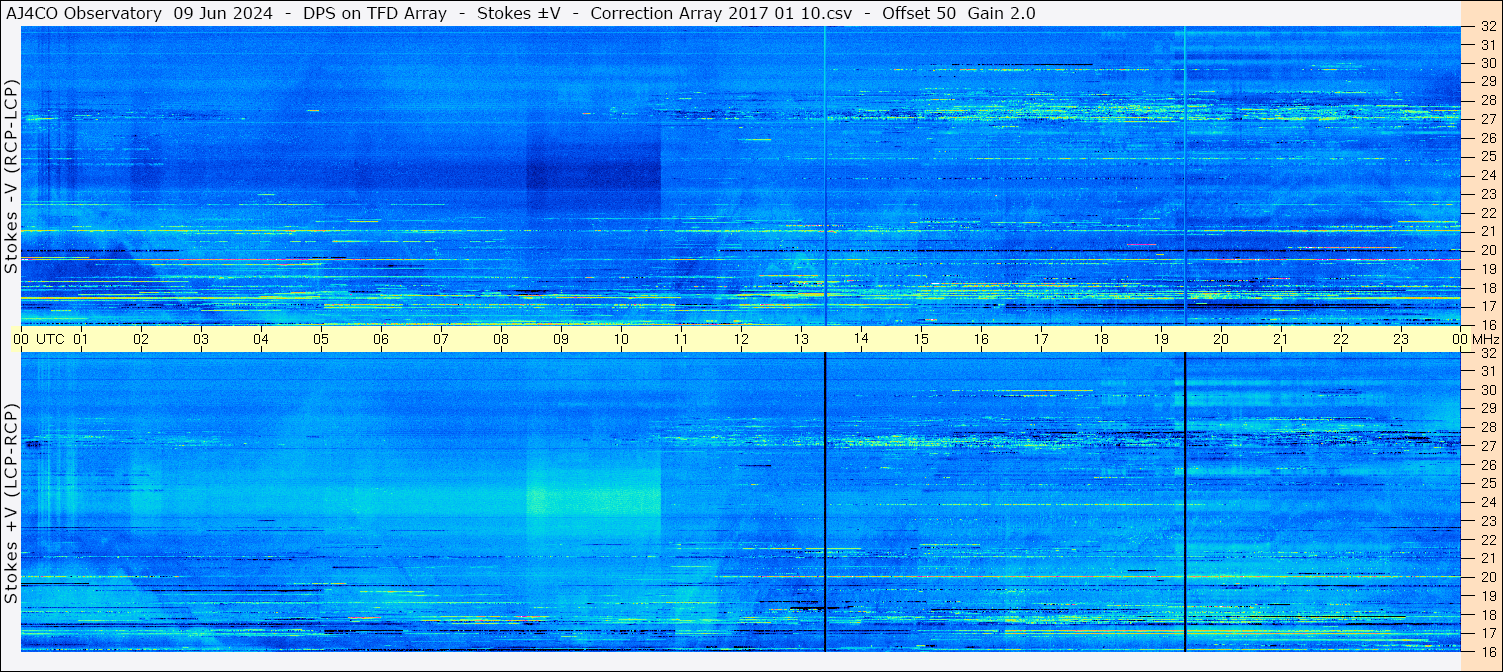Viewport: 1503px width, 672px height.
Task: Click the 29 MHz label of lower panel
Action: pos(1488,409)
